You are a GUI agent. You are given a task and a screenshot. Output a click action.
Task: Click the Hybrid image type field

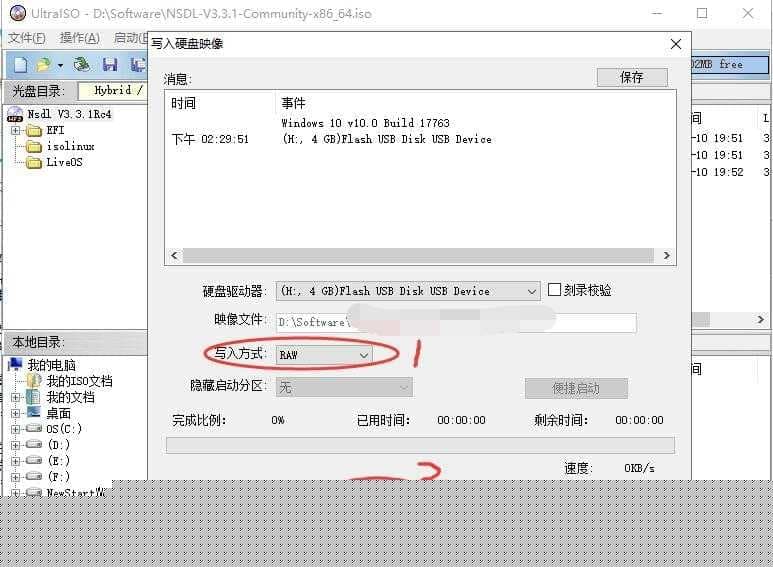(113, 90)
